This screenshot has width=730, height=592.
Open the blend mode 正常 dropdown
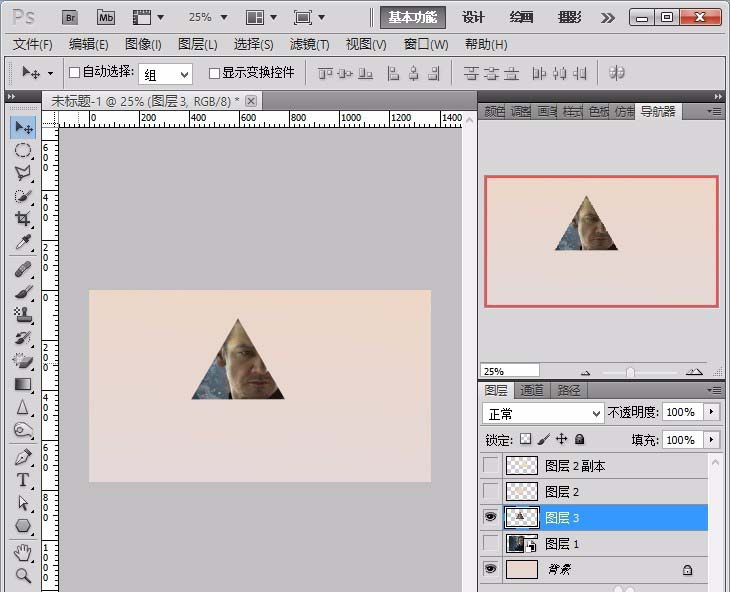tap(543, 413)
